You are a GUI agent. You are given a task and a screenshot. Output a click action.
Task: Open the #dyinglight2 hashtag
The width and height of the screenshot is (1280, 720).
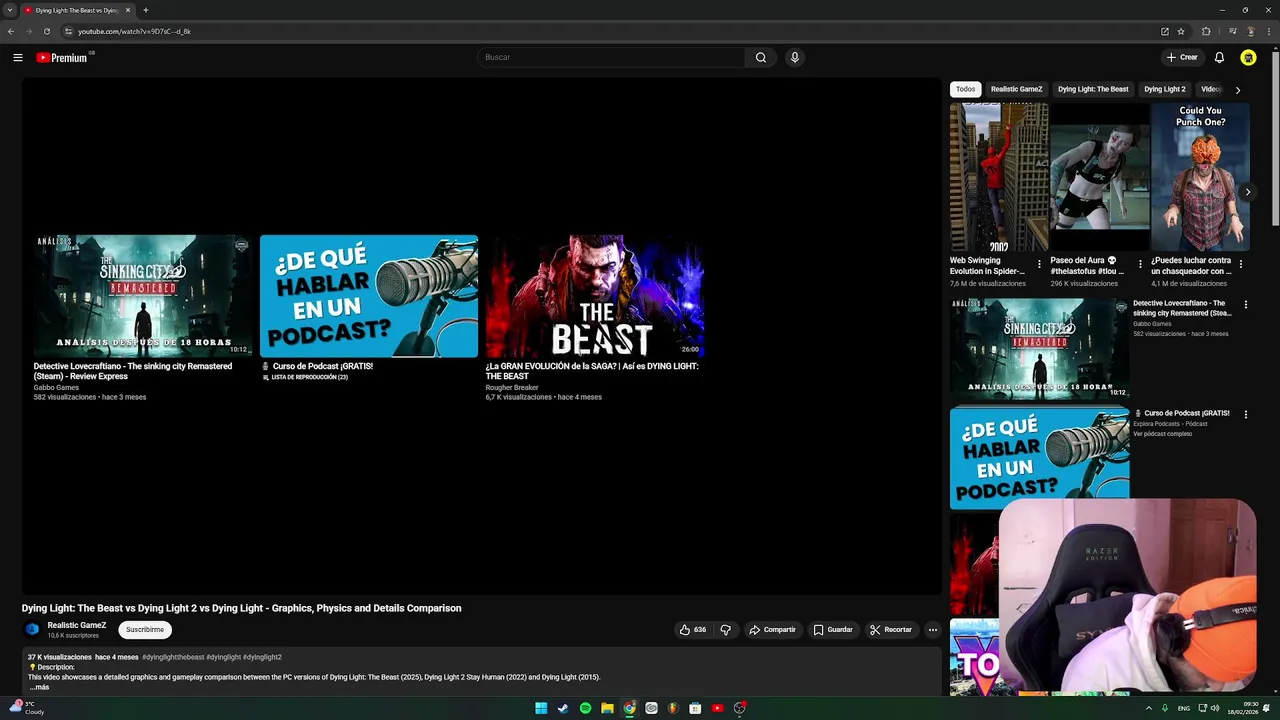(x=262, y=657)
